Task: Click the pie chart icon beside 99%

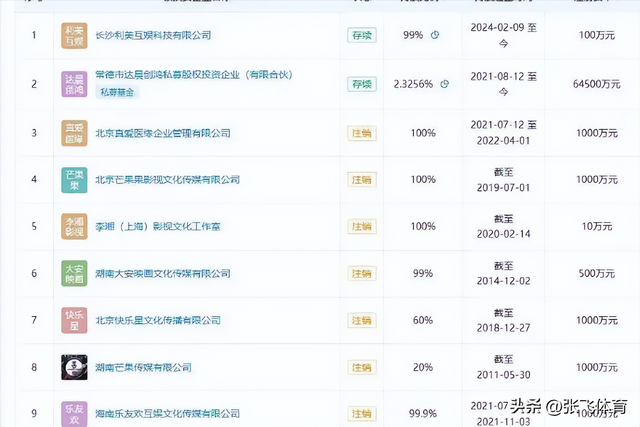Action: click(x=435, y=35)
